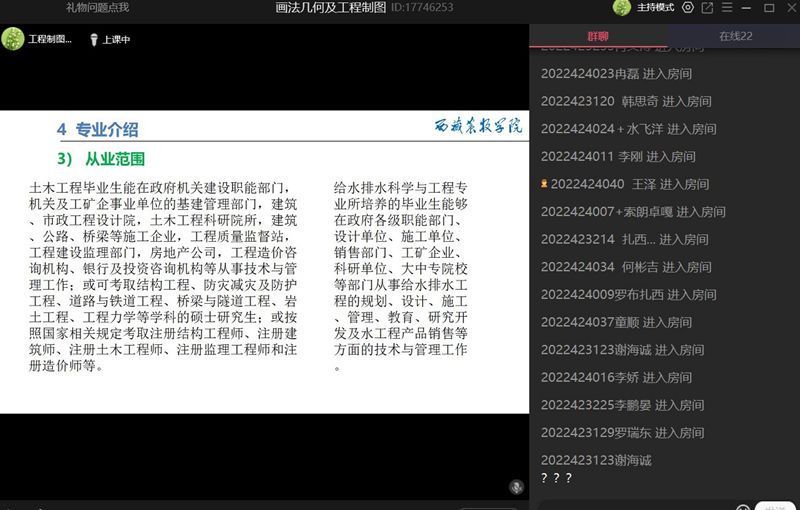Click the medal icon beside 2022424040 王泽

[544, 184]
